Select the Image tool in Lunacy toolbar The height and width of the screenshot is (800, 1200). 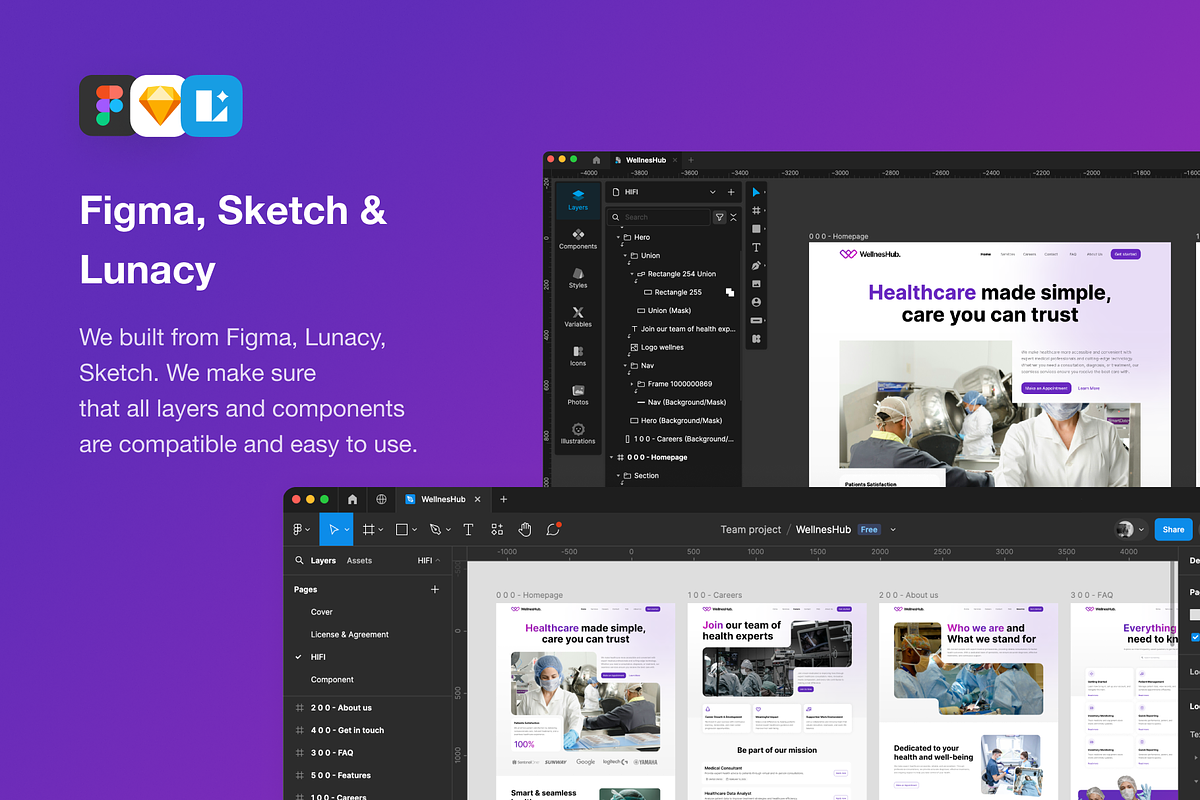[x=757, y=284]
